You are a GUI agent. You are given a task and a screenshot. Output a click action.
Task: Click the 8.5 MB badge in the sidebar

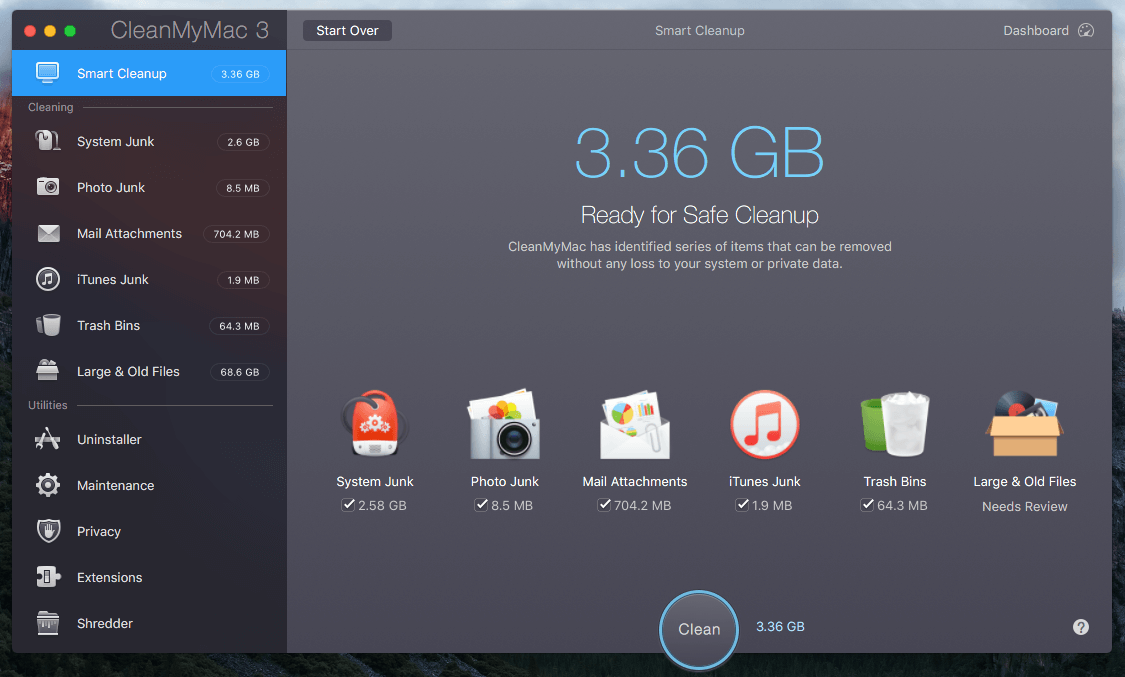243,188
